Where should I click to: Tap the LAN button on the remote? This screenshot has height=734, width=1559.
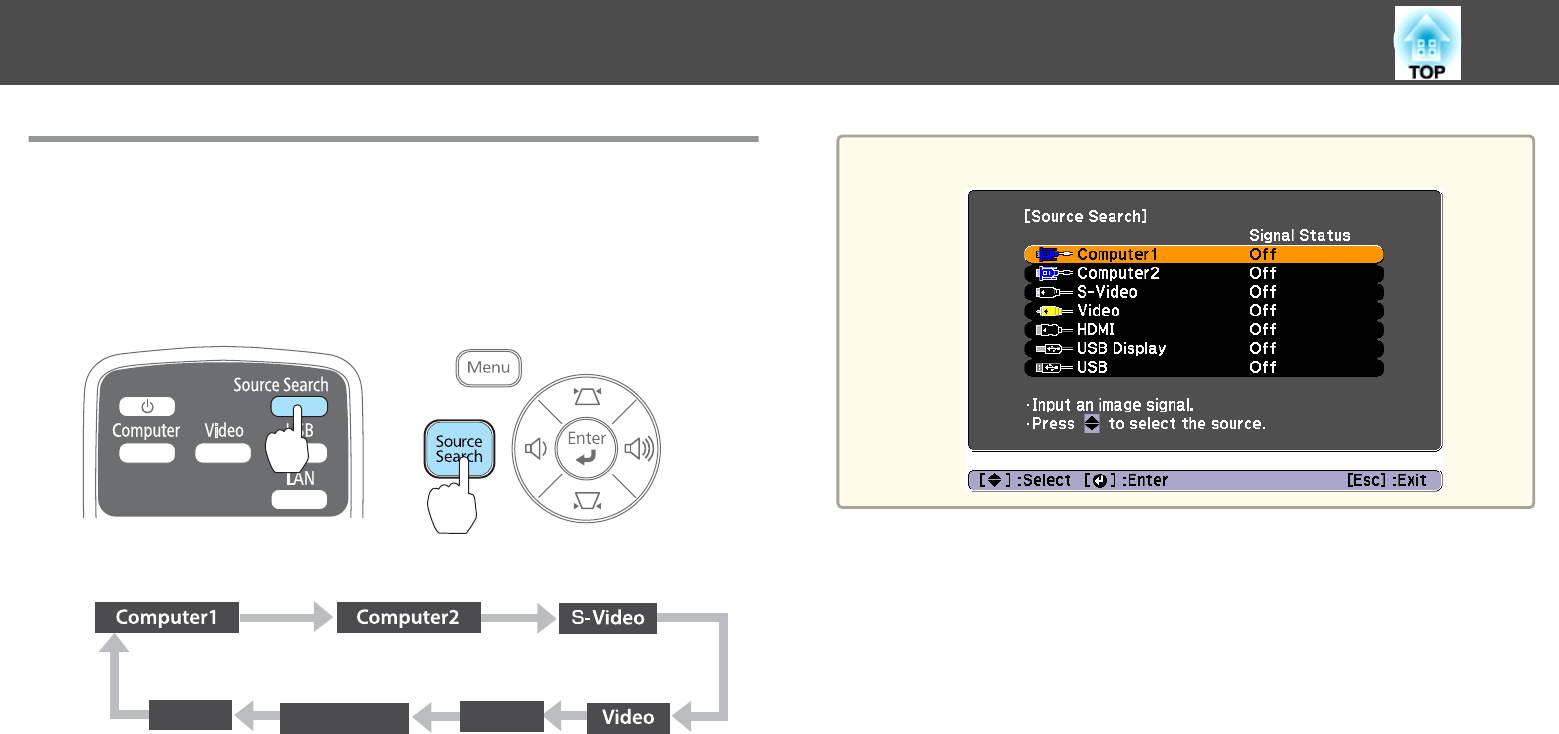tap(298, 498)
